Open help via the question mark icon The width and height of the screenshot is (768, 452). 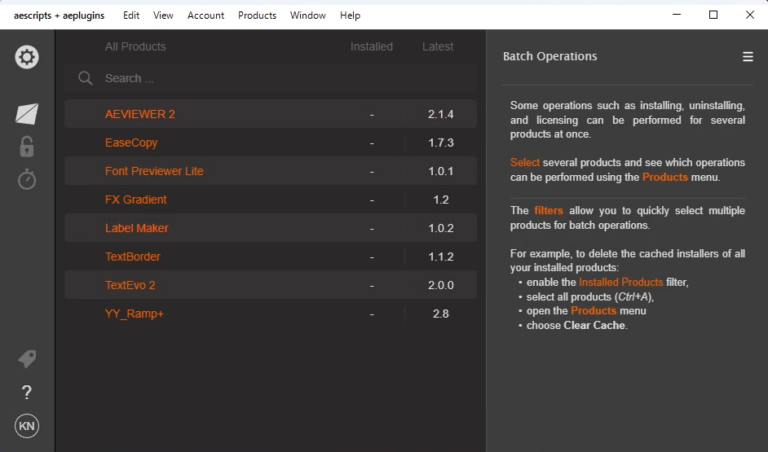(27, 392)
